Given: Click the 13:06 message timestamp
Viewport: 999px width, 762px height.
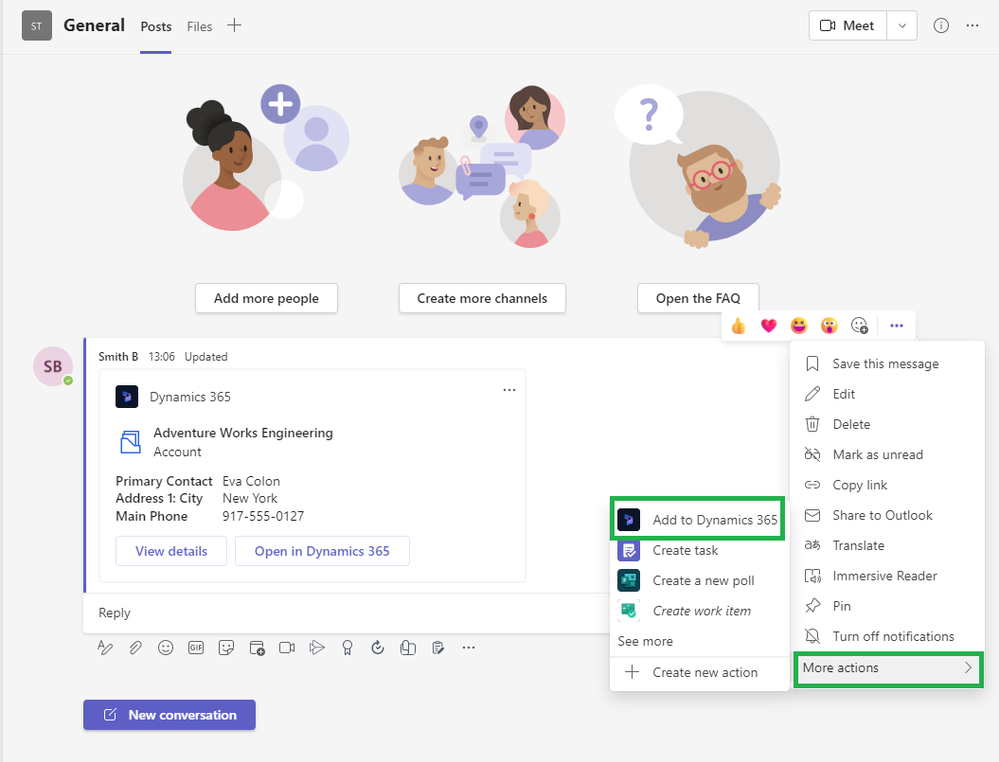Looking at the screenshot, I should click(162, 357).
